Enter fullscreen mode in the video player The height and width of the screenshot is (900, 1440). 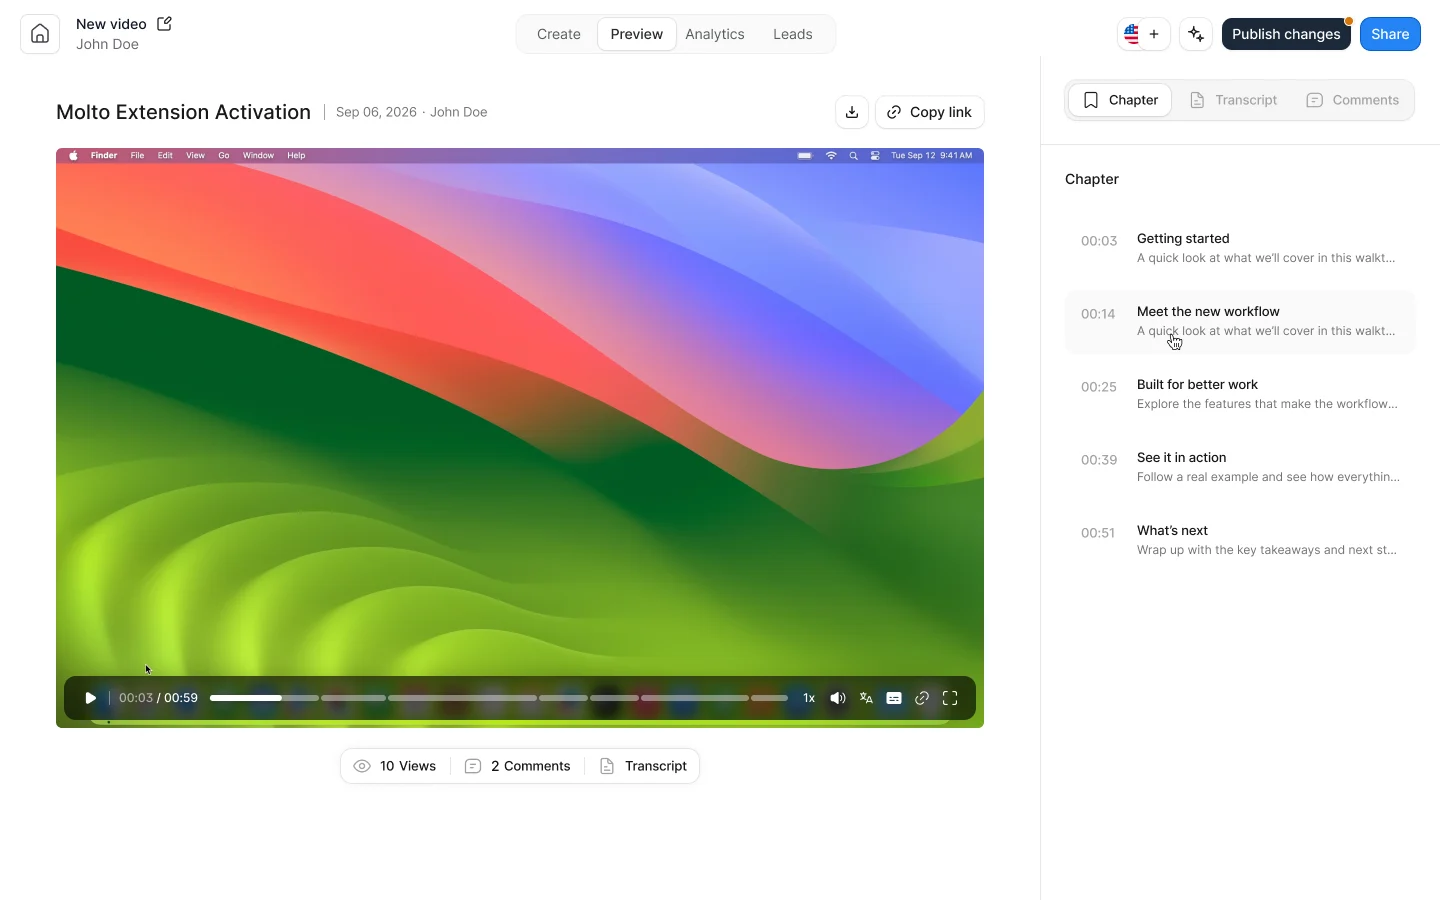950,698
